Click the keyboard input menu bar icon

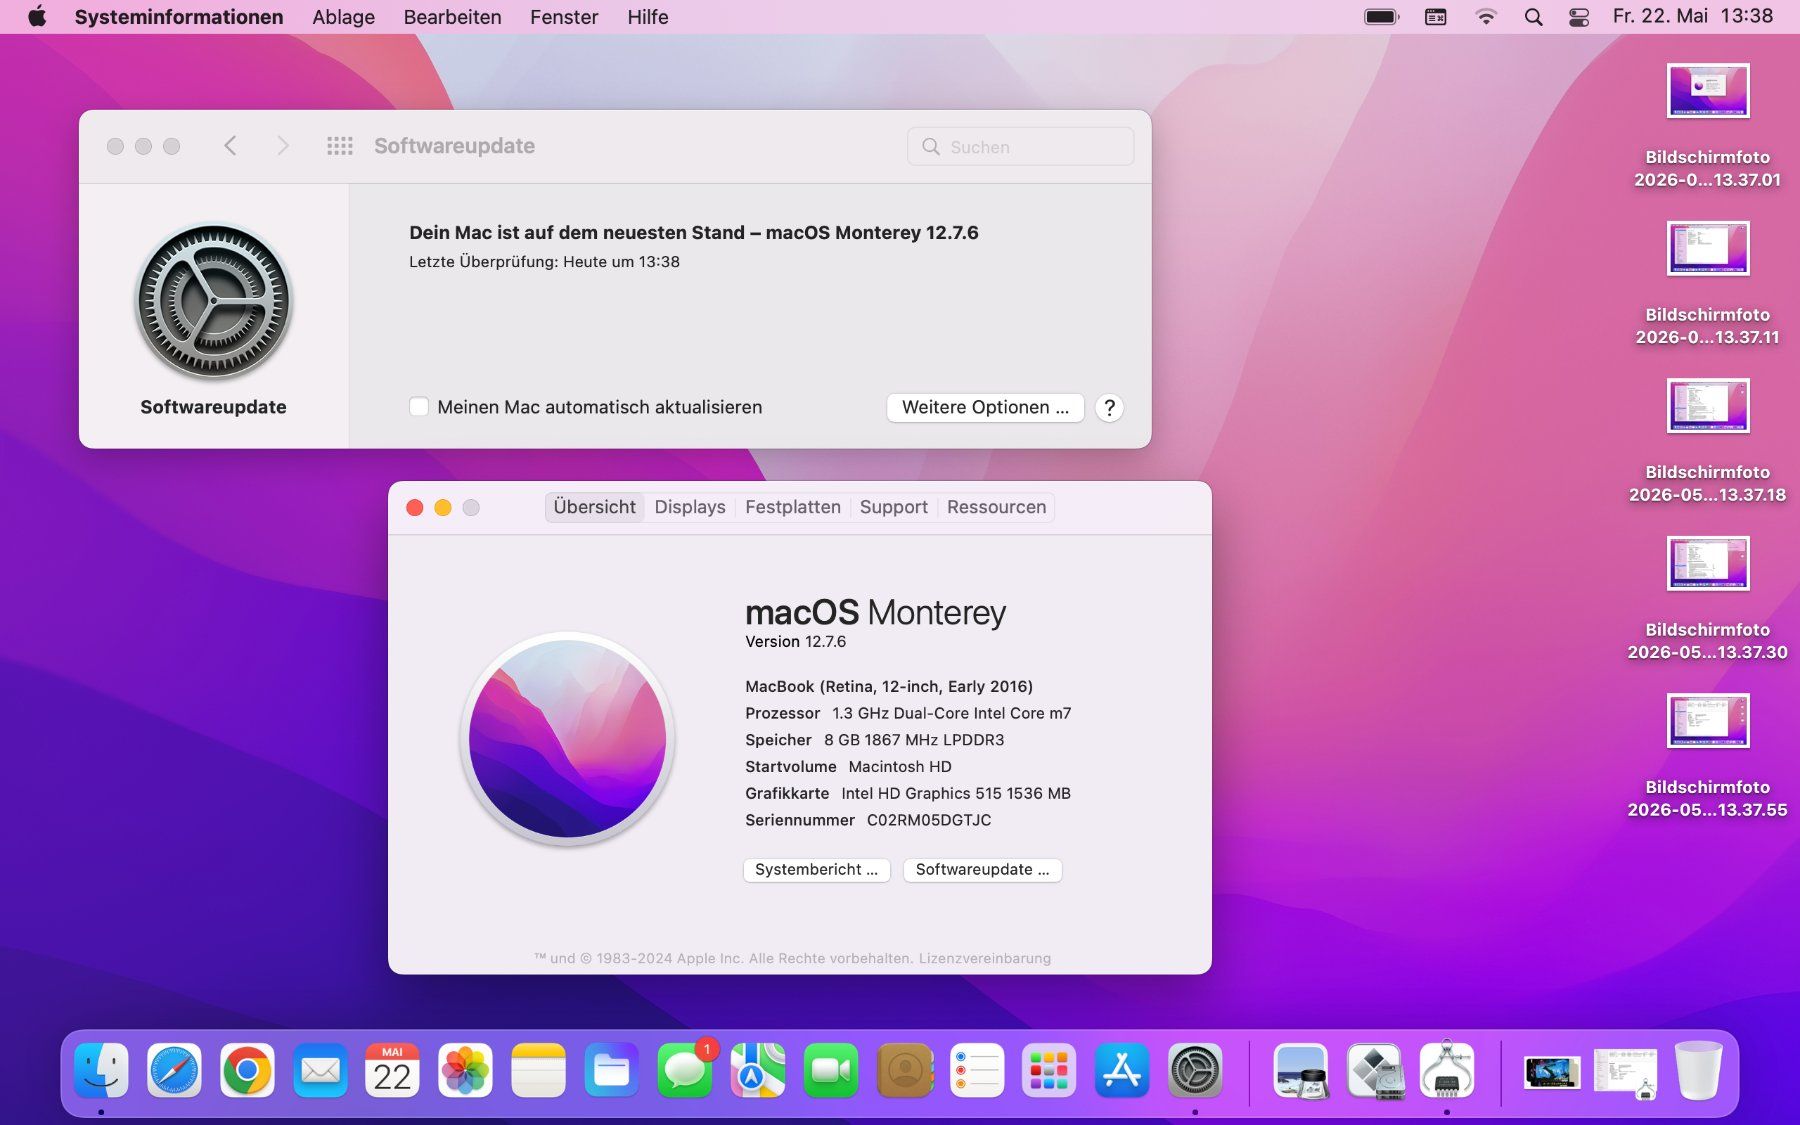[1435, 17]
